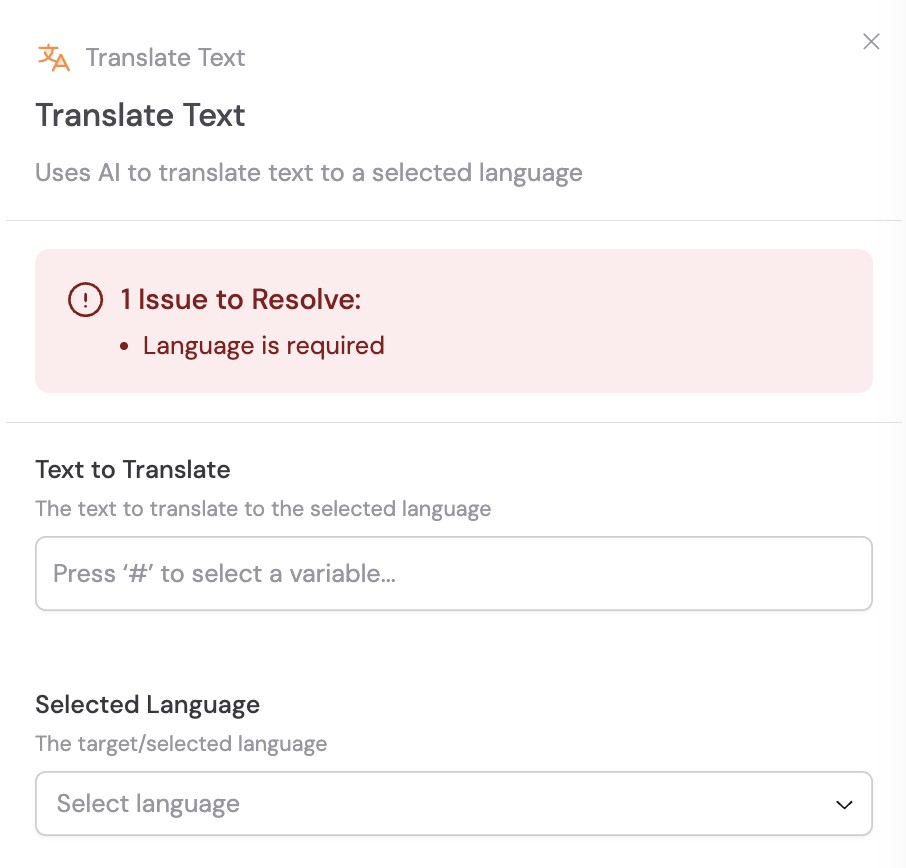Image resolution: width=906 pixels, height=868 pixels.
Task: Click the Selected Language combo box
Action: (x=454, y=803)
